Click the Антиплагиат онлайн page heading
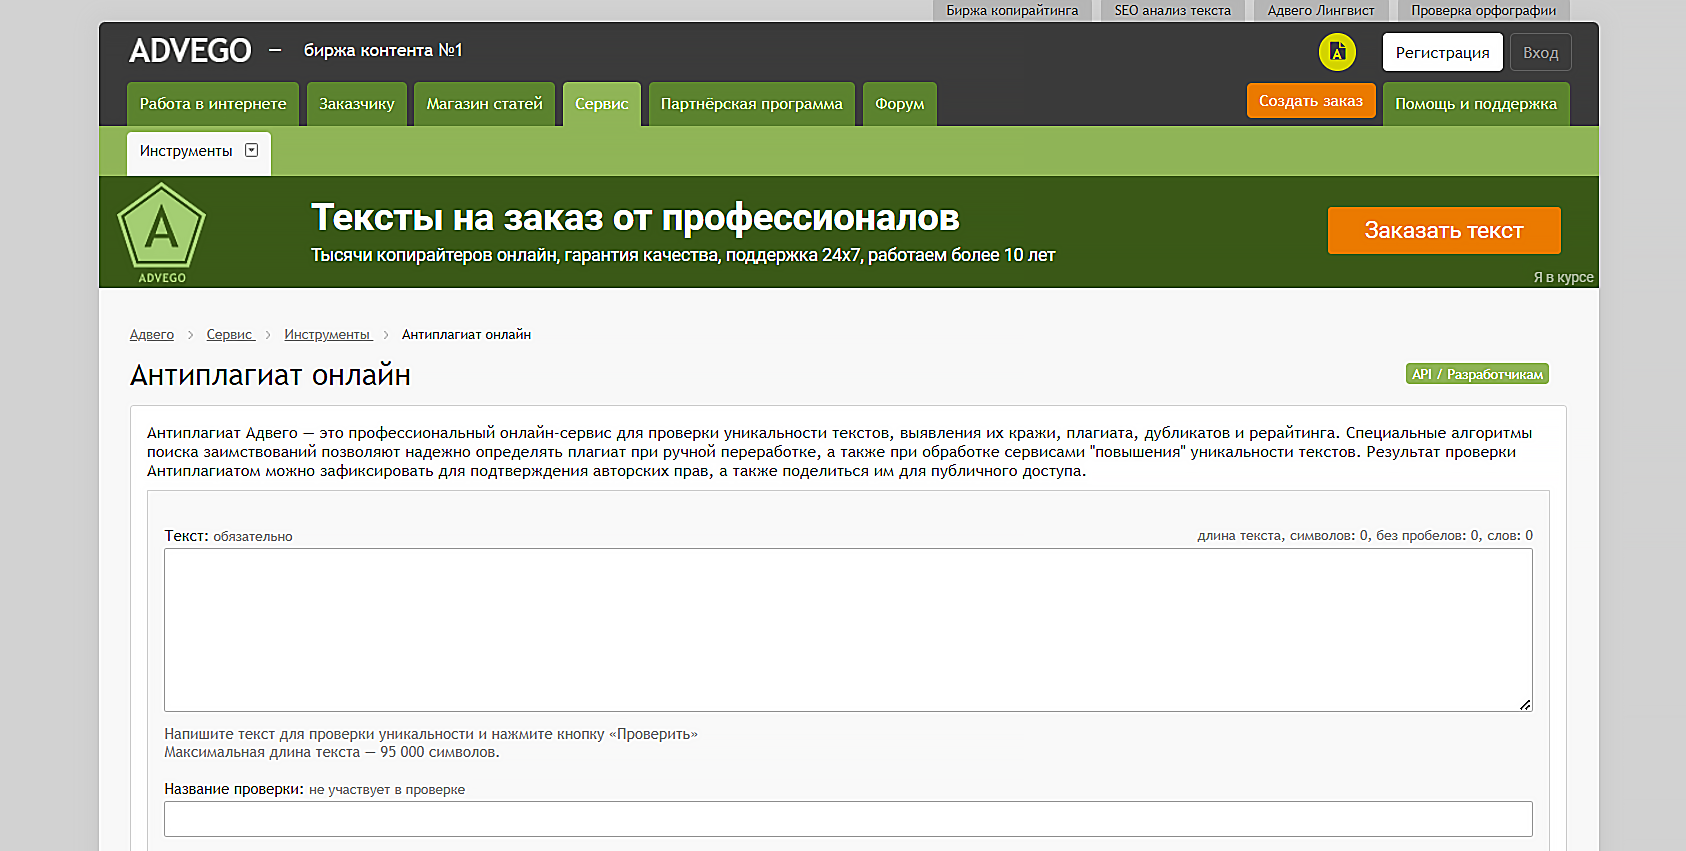The height and width of the screenshot is (851, 1686). [x=270, y=375]
